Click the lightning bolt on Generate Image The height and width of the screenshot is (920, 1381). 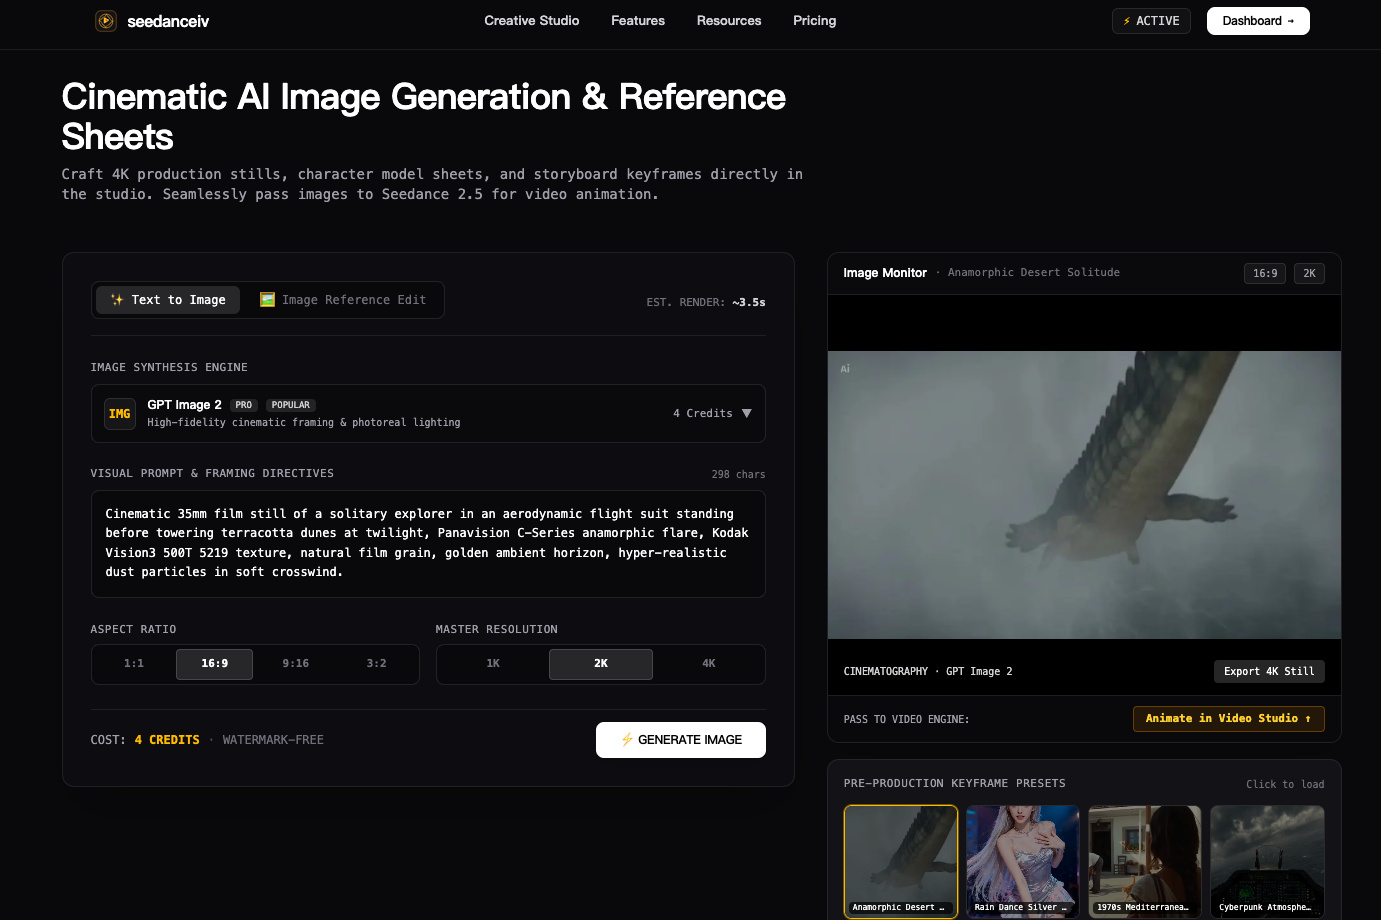coord(627,740)
